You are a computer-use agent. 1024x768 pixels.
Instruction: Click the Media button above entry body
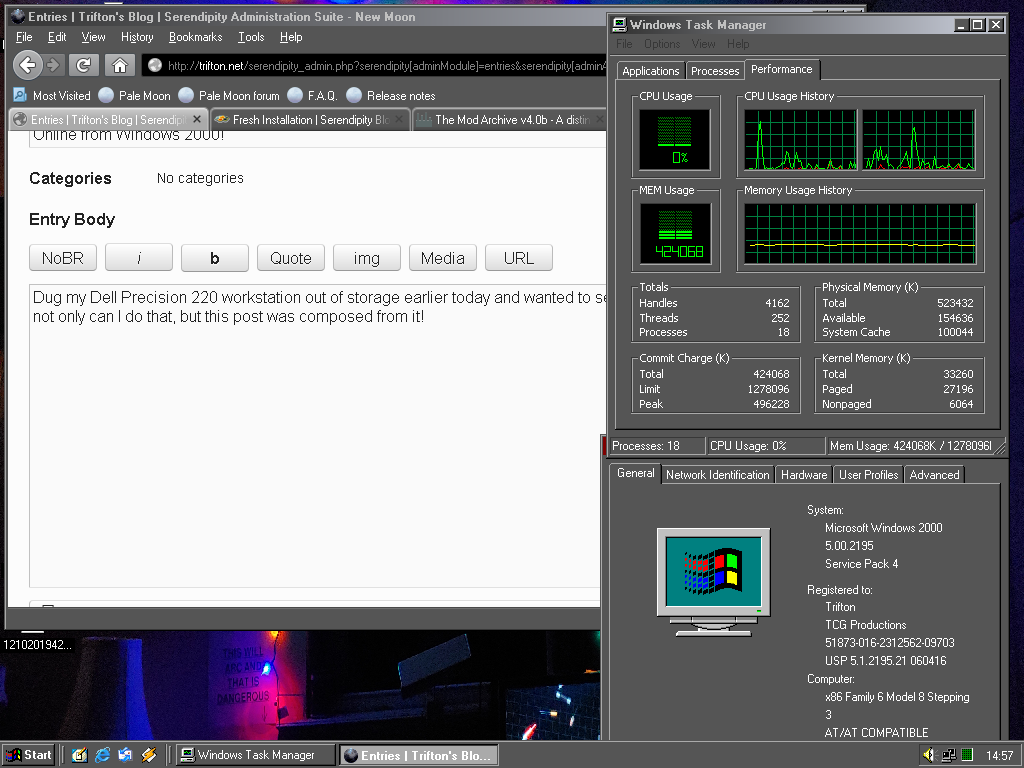pyautogui.click(x=442, y=258)
